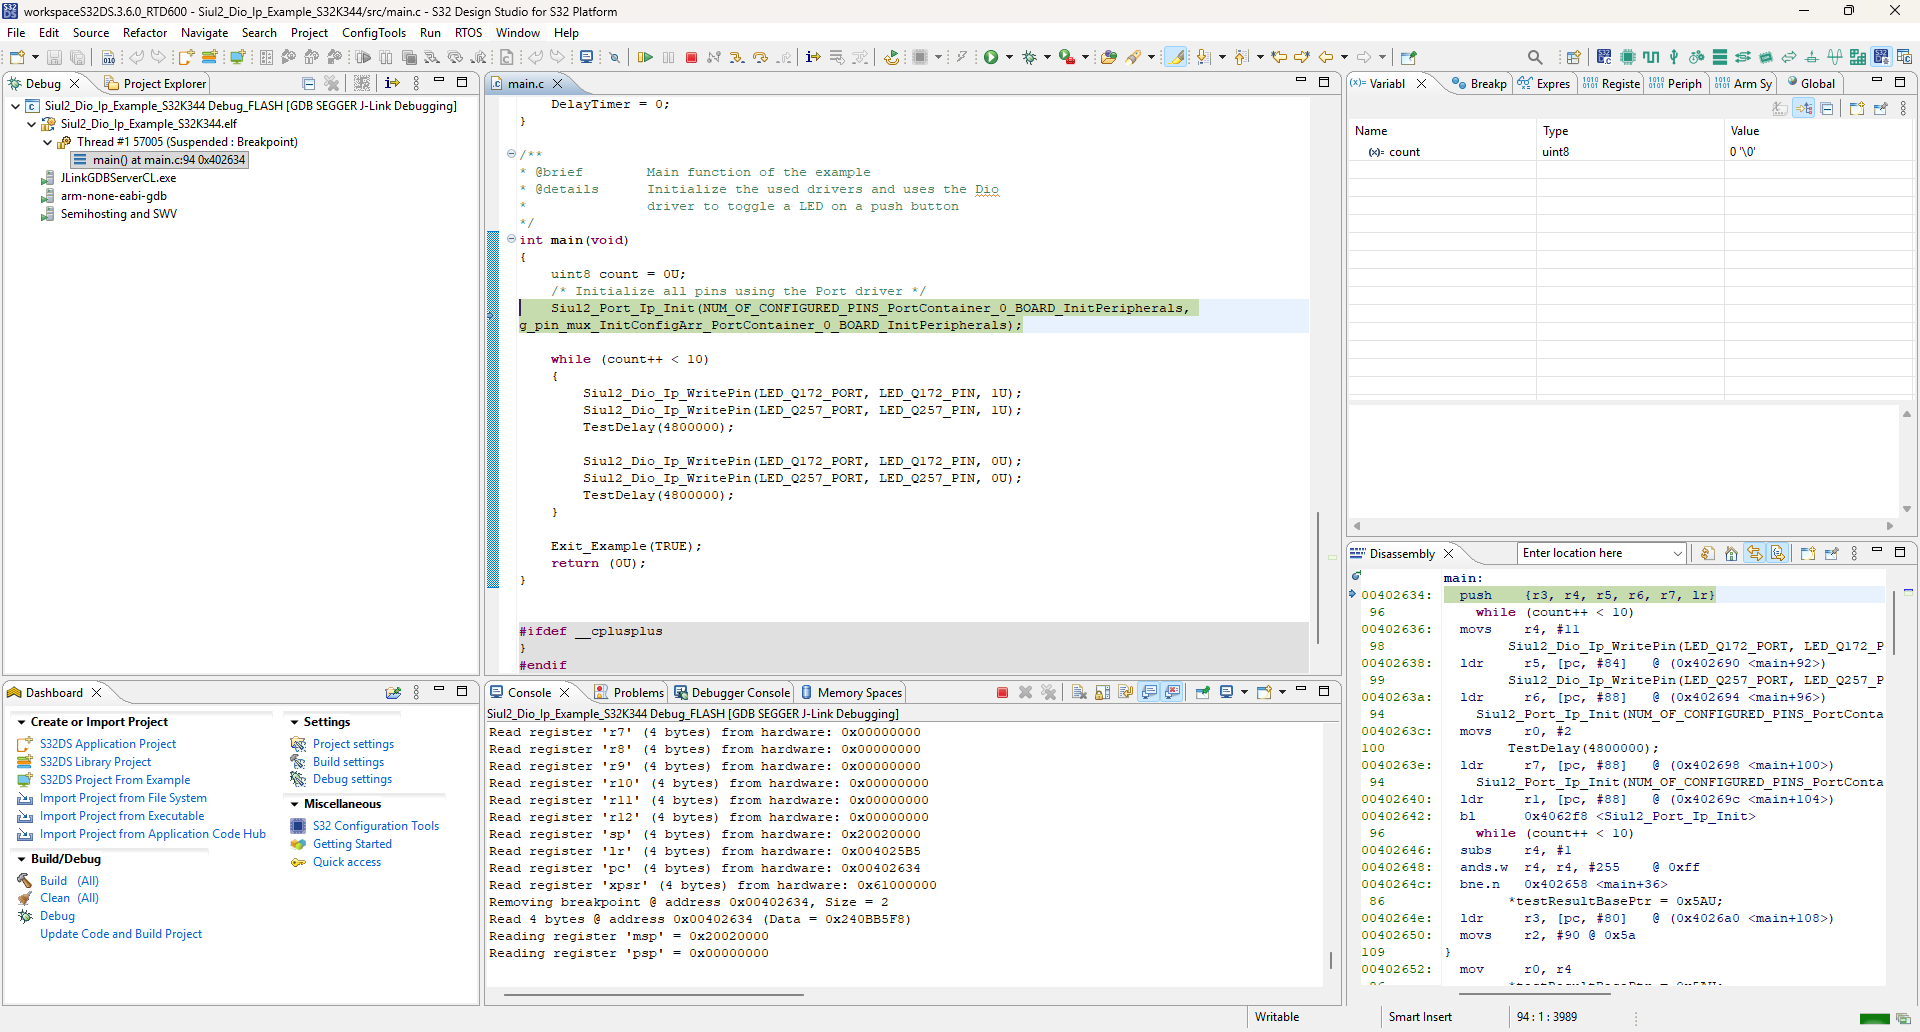Collapse the Settings dashboard section
The image size is (1920, 1032).
(x=295, y=722)
